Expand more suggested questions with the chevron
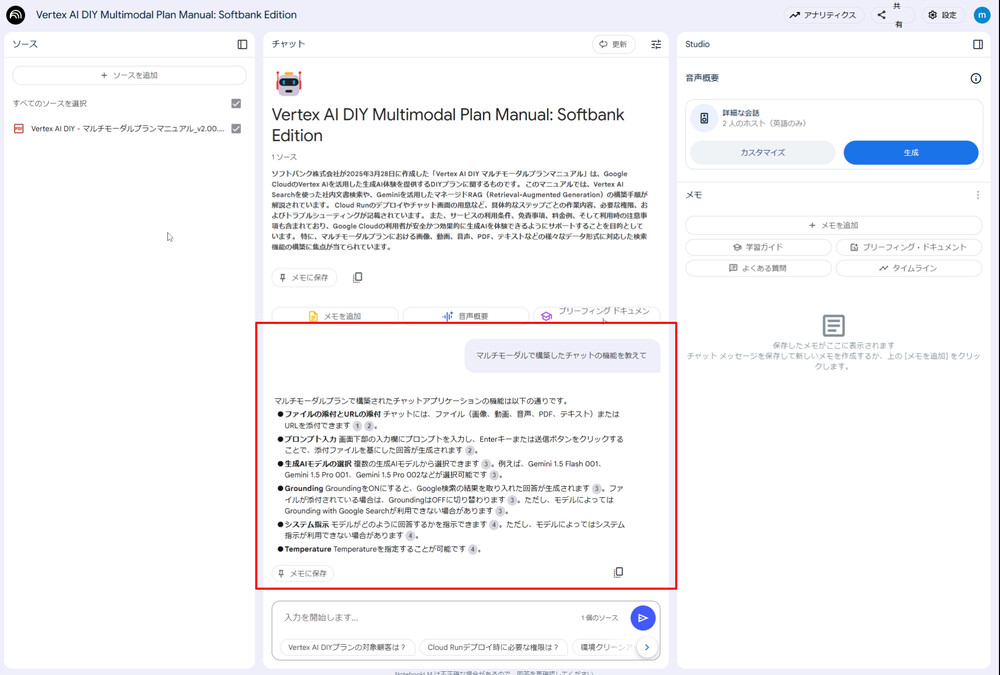Viewport: 1000px width, 675px height. (646, 647)
